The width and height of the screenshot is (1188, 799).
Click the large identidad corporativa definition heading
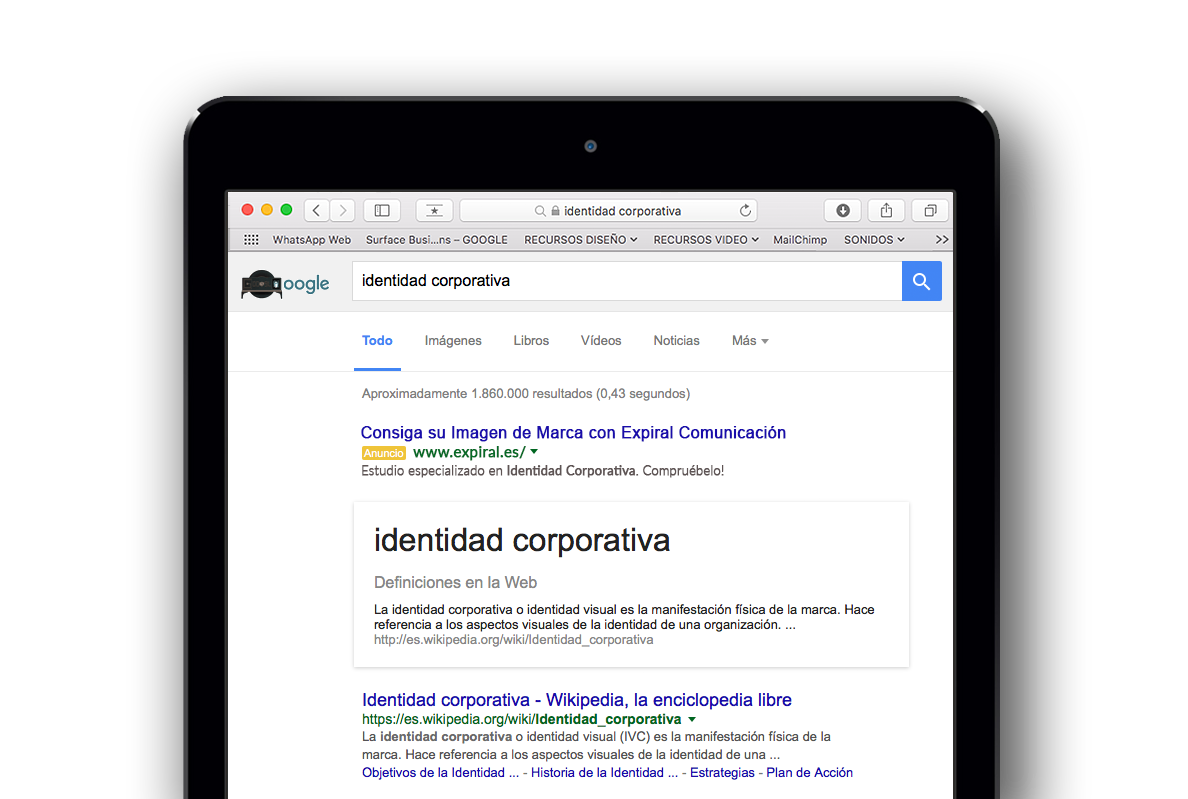pos(522,541)
